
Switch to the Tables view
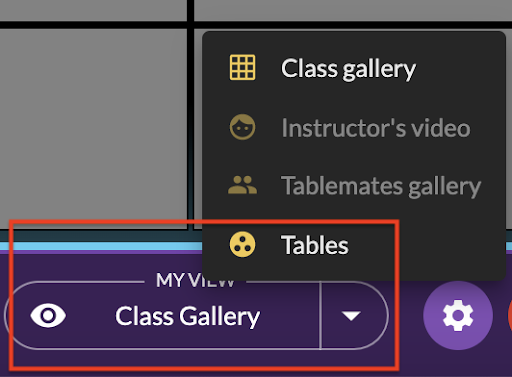[314, 245]
